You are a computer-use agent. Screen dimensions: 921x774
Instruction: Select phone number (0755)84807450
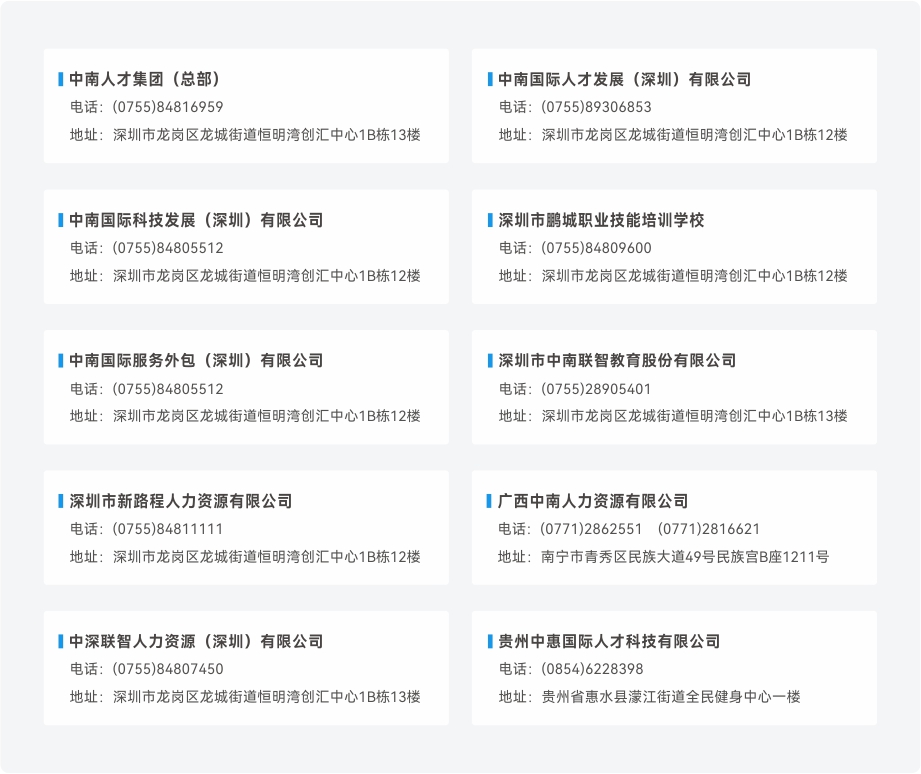tap(168, 669)
